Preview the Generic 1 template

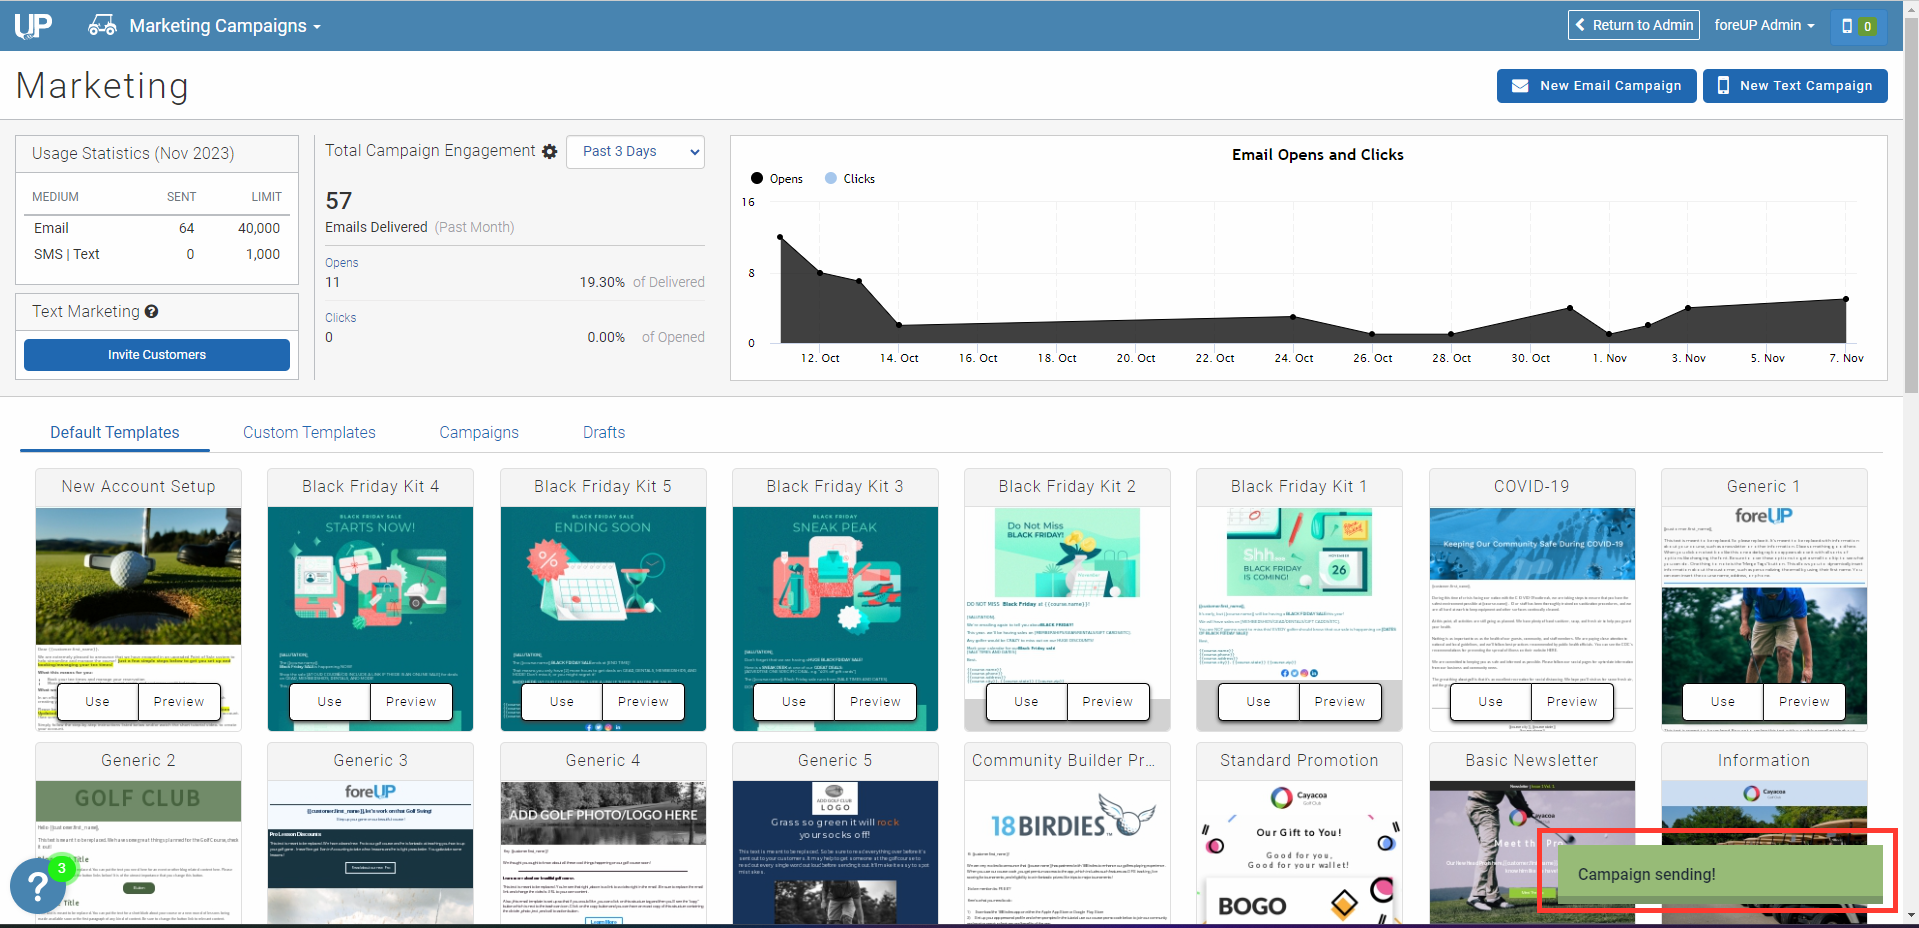pyautogui.click(x=1804, y=702)
